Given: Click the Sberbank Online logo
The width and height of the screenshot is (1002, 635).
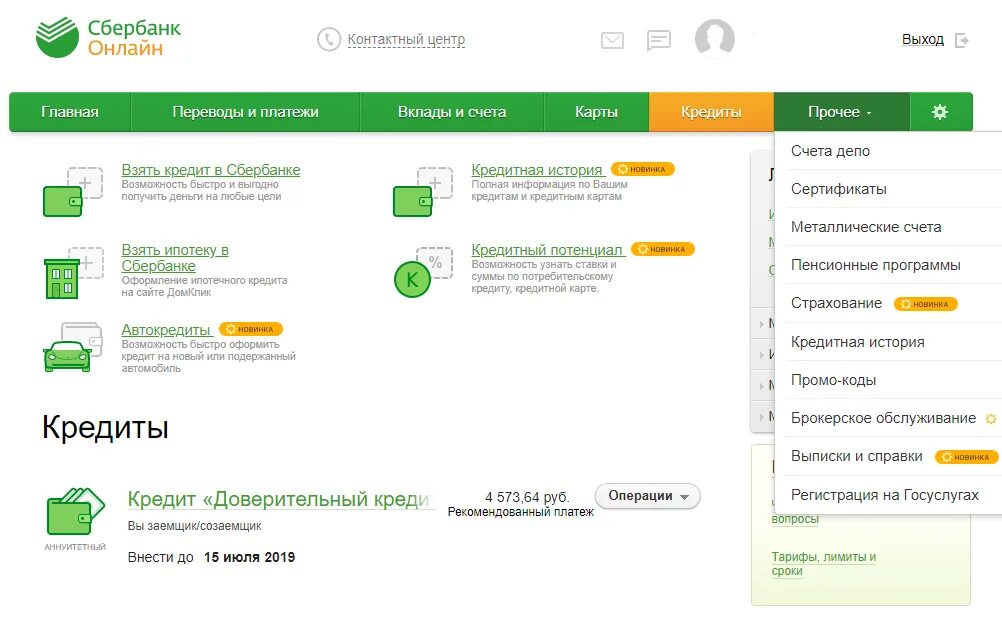Looking at the screenshot, I should pos(109,38).
